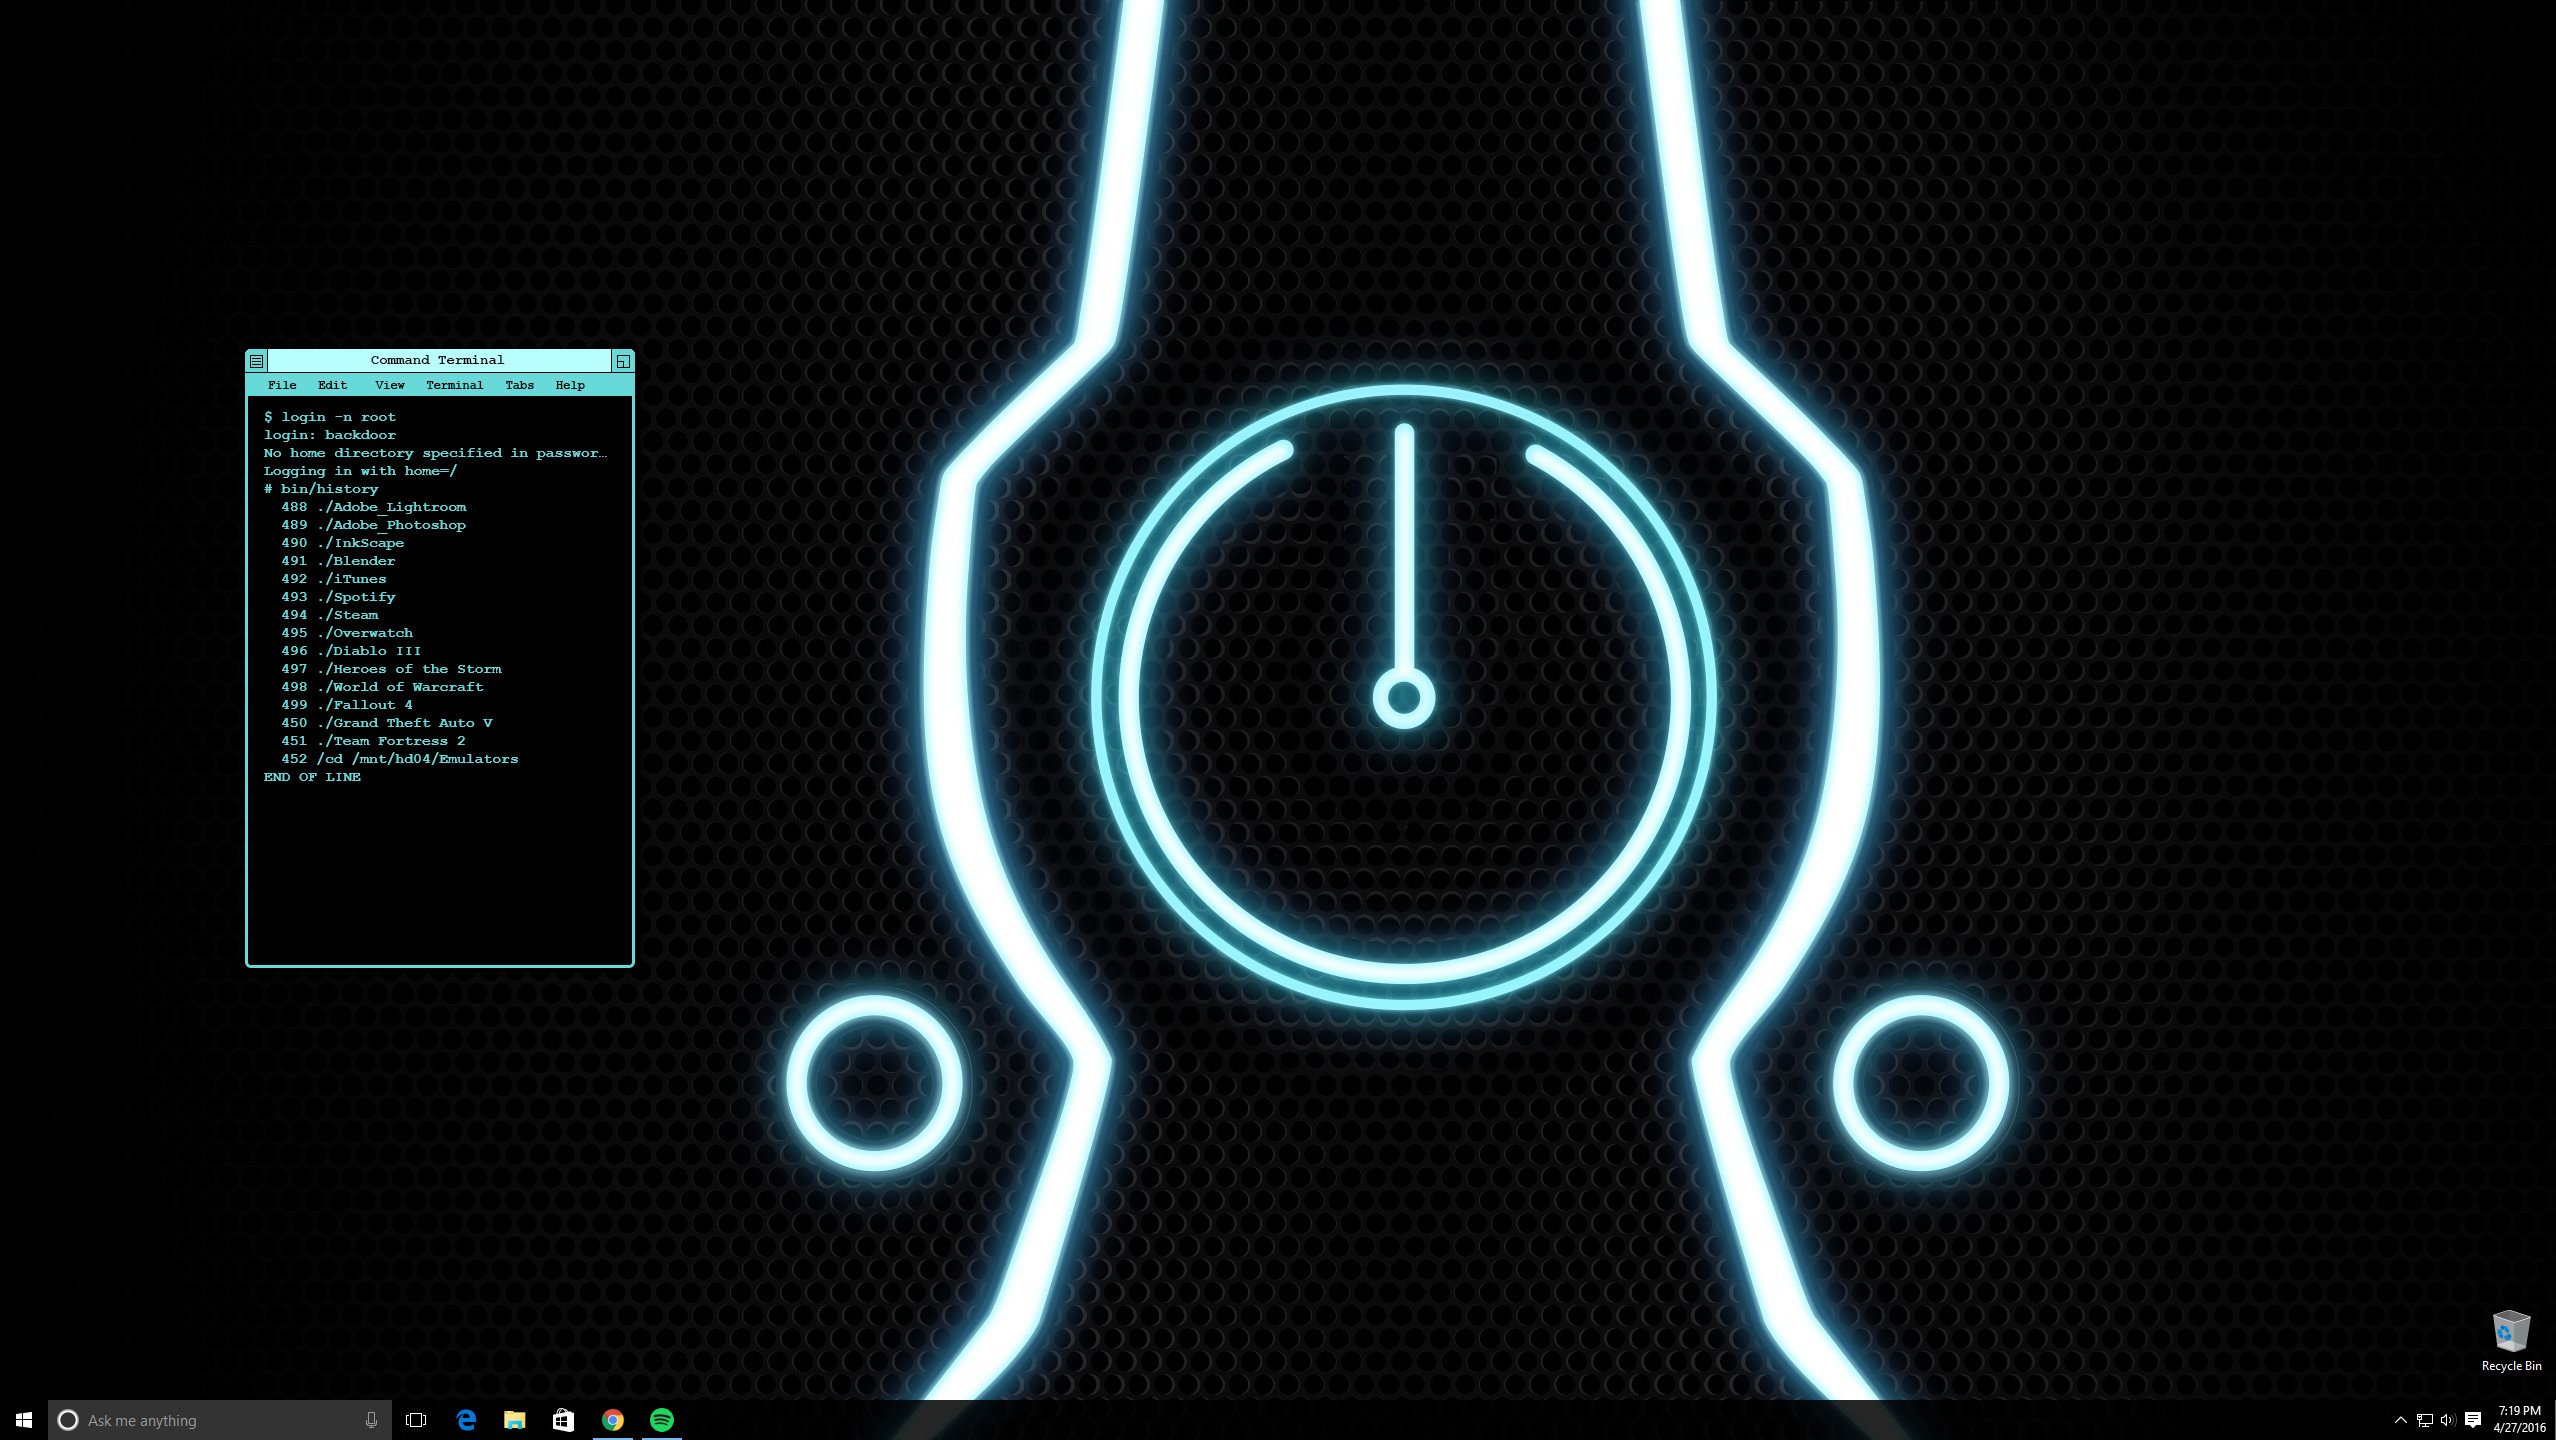Image resolution: width=2556 pixels, height=1440 pixels.
Task: Click the Cortana circle icon
Action: pos(68,1420)
